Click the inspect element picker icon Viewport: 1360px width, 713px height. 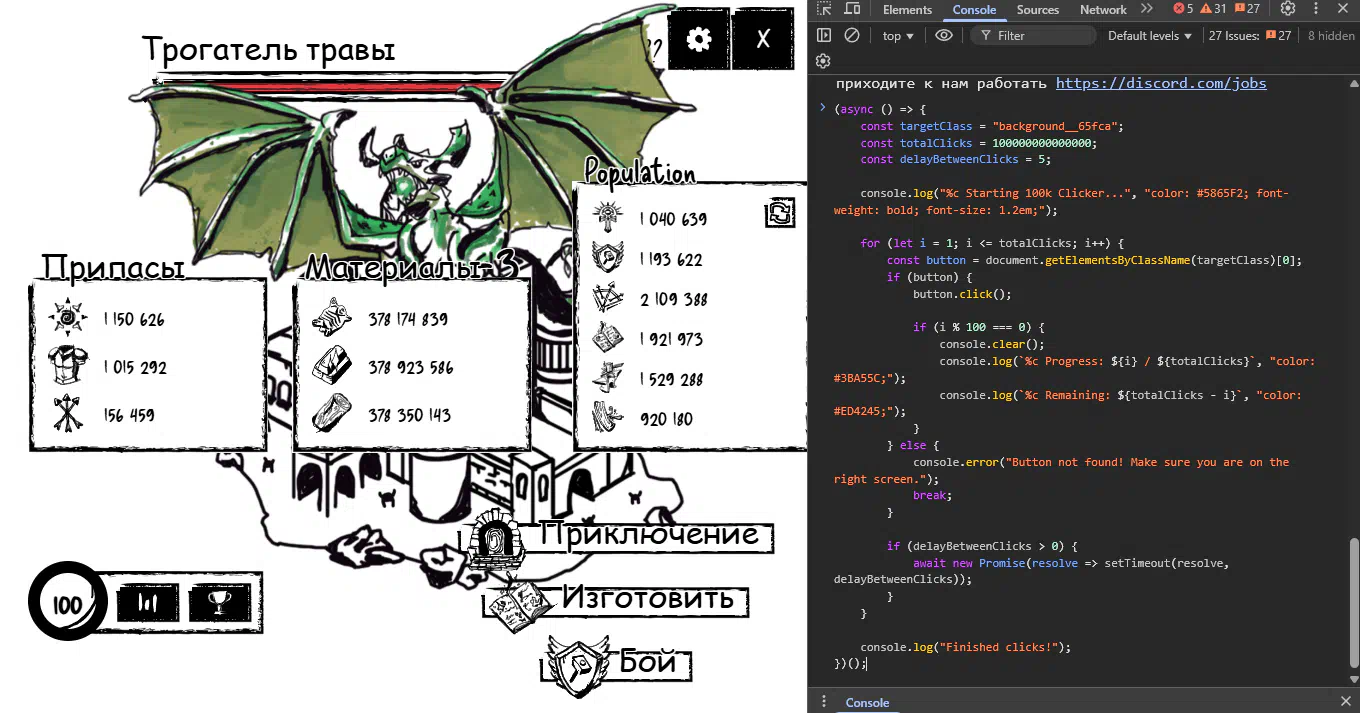click(823, 9)
